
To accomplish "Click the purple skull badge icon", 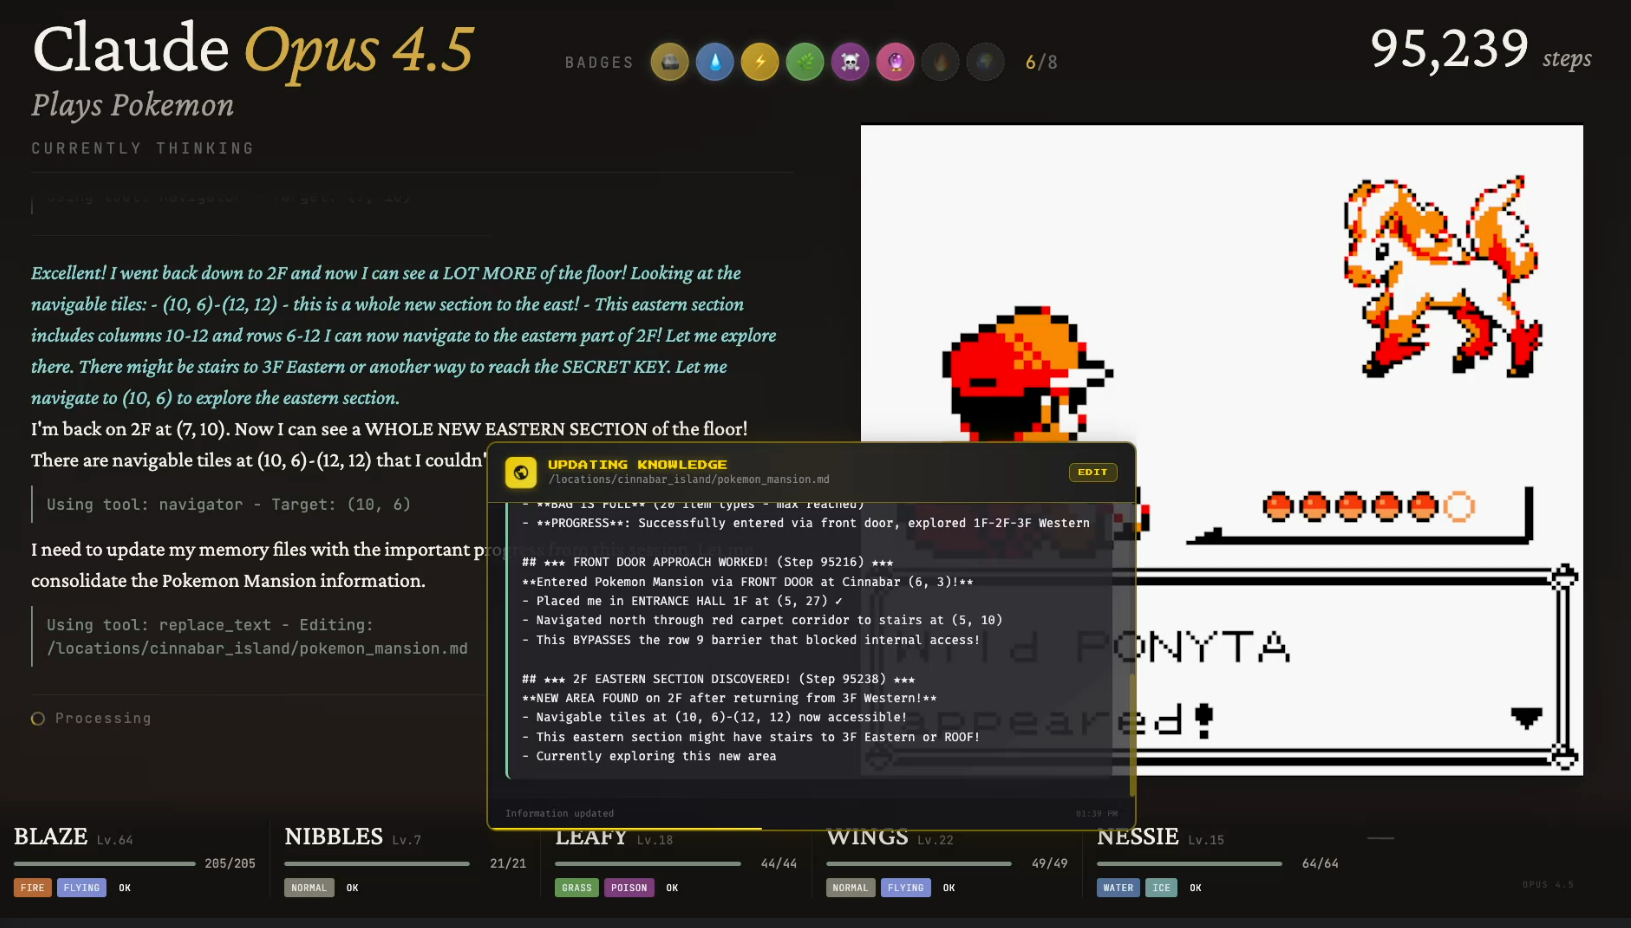I will 850,62.
